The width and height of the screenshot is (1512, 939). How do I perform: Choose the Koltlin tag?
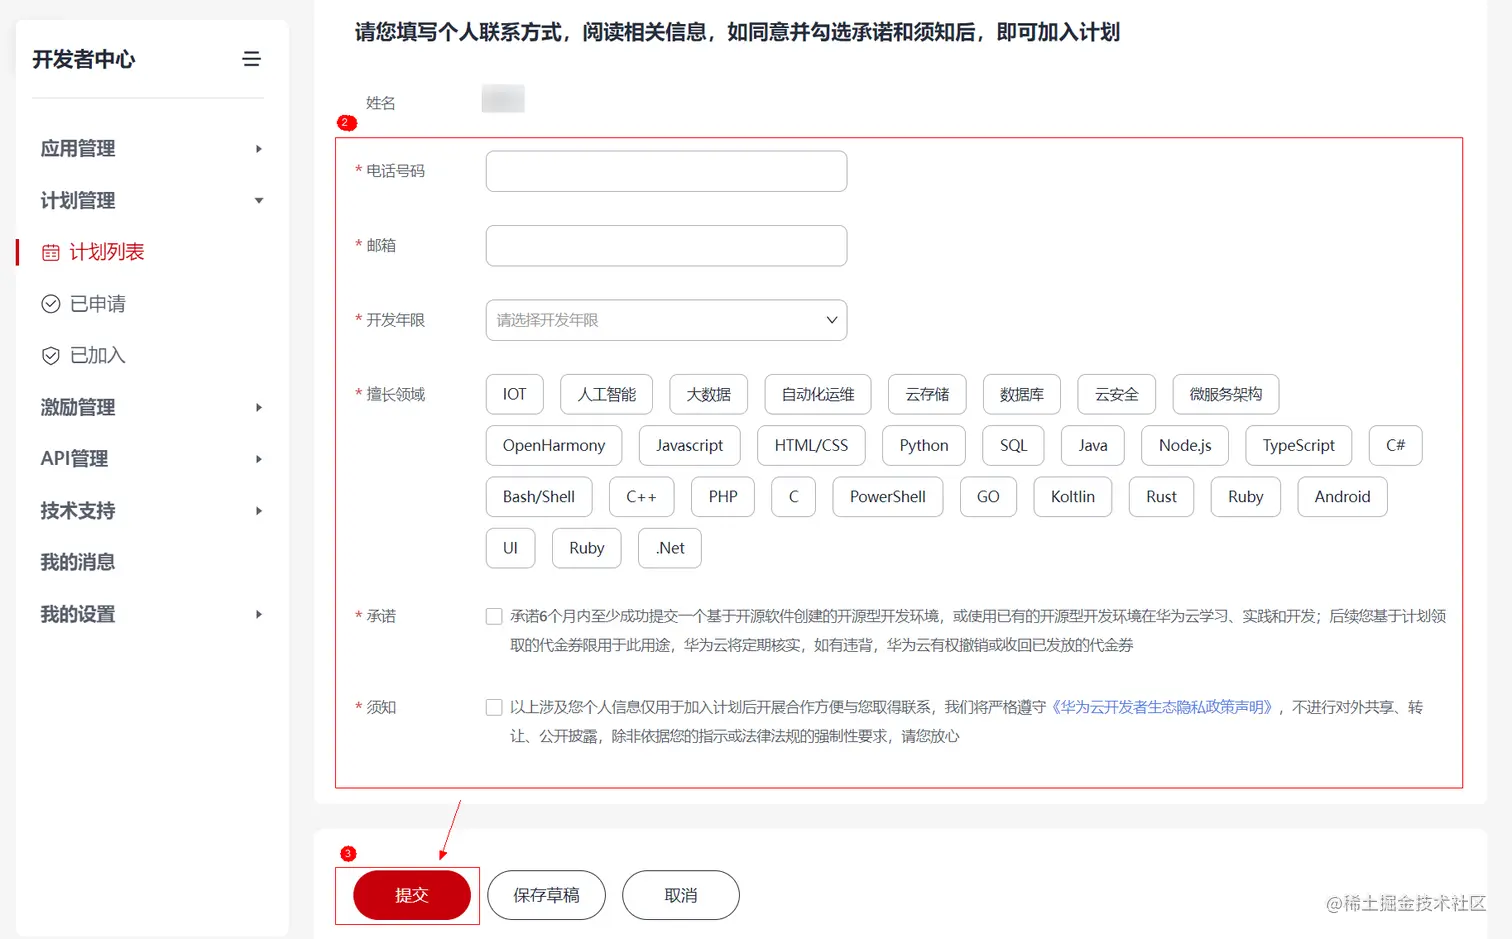pyautogui.click(x=1073, y=497)
